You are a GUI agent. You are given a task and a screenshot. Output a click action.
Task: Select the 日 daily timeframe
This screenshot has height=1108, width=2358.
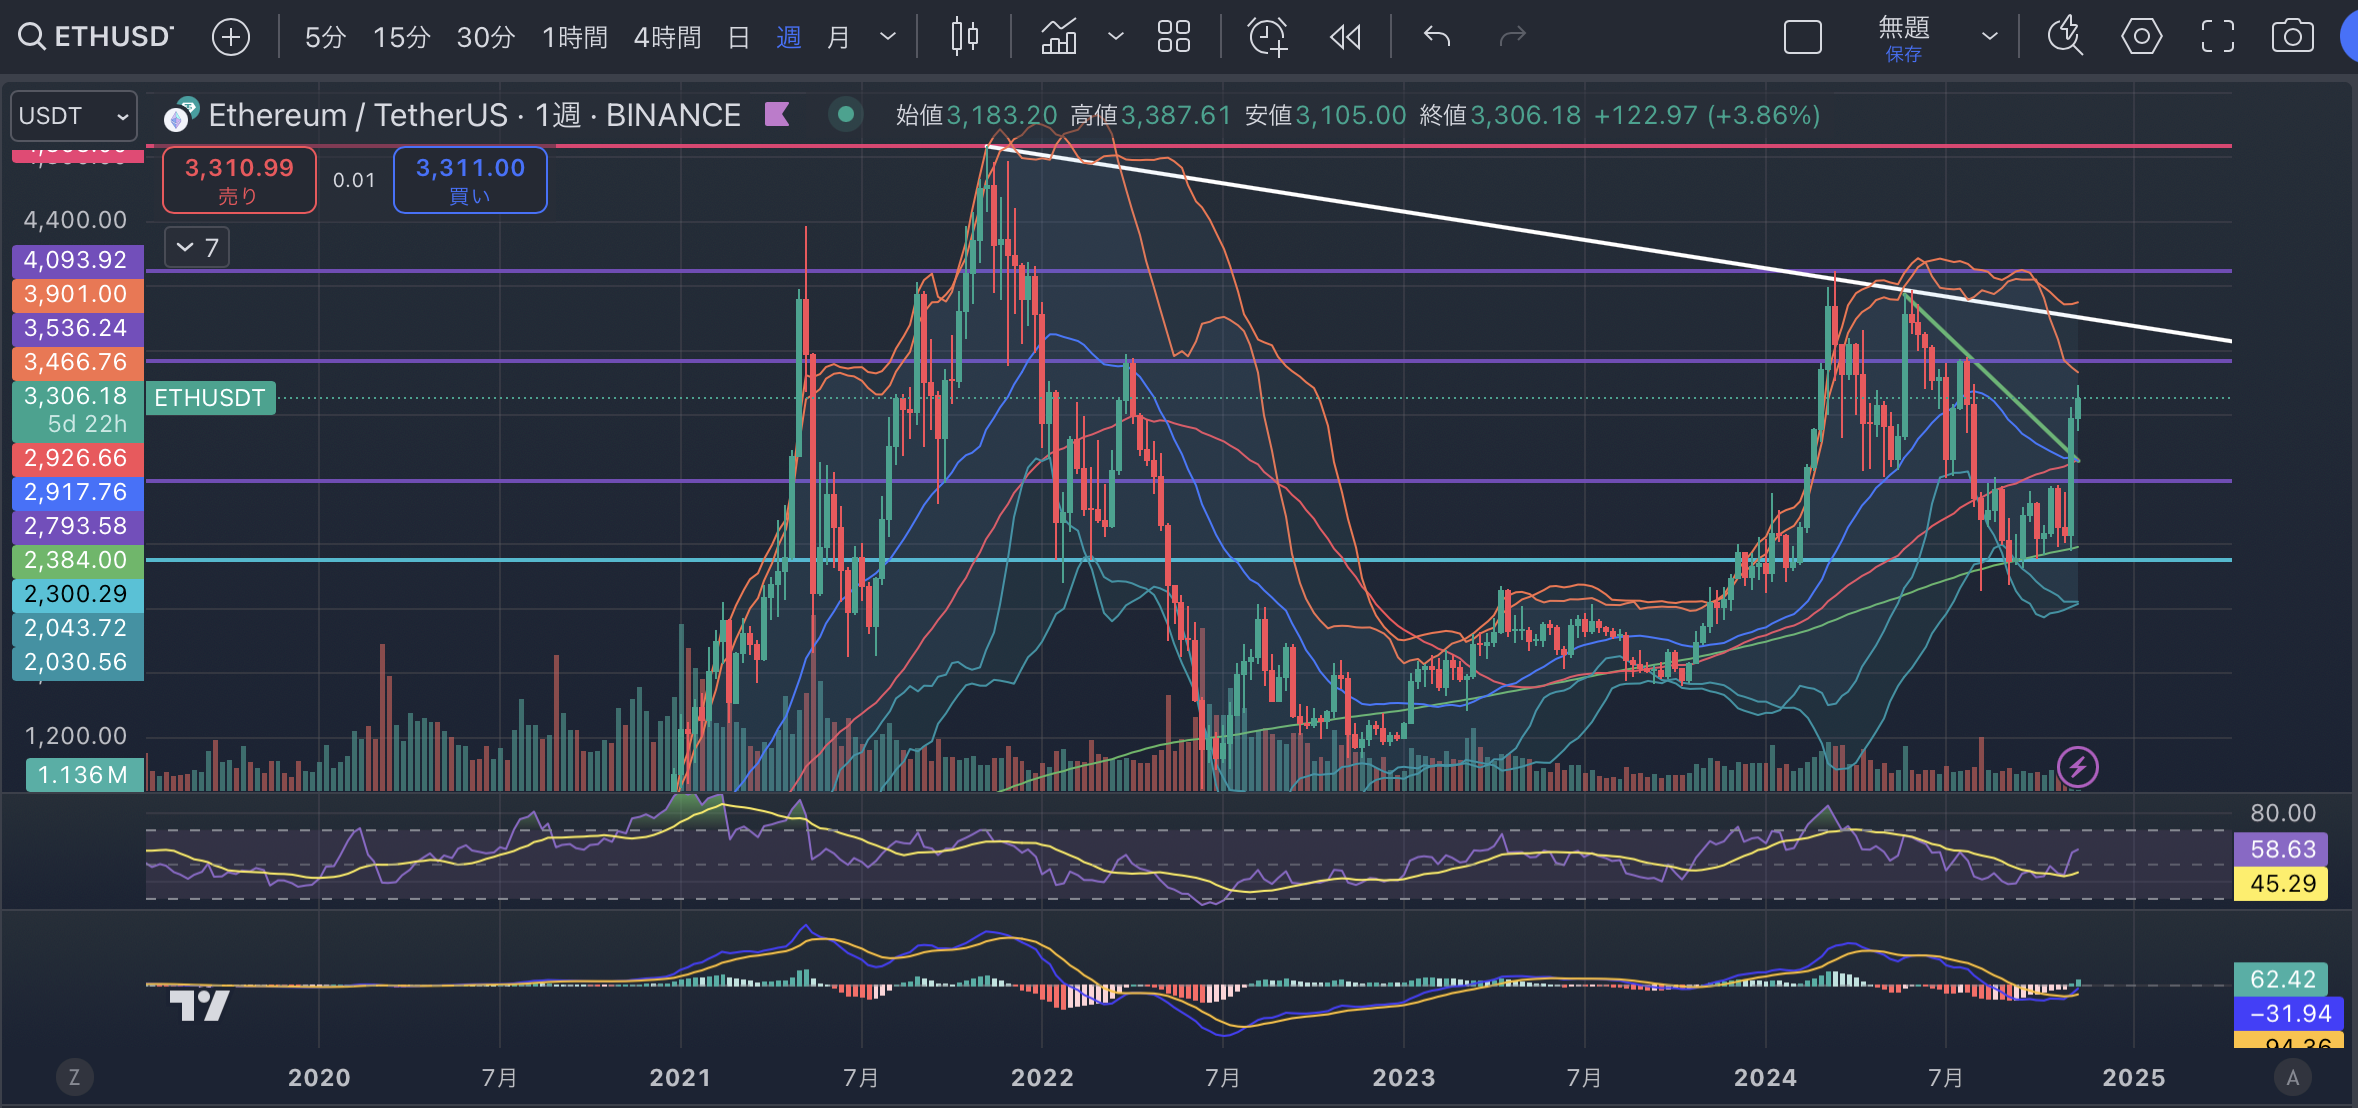click(x=739, y=37)
